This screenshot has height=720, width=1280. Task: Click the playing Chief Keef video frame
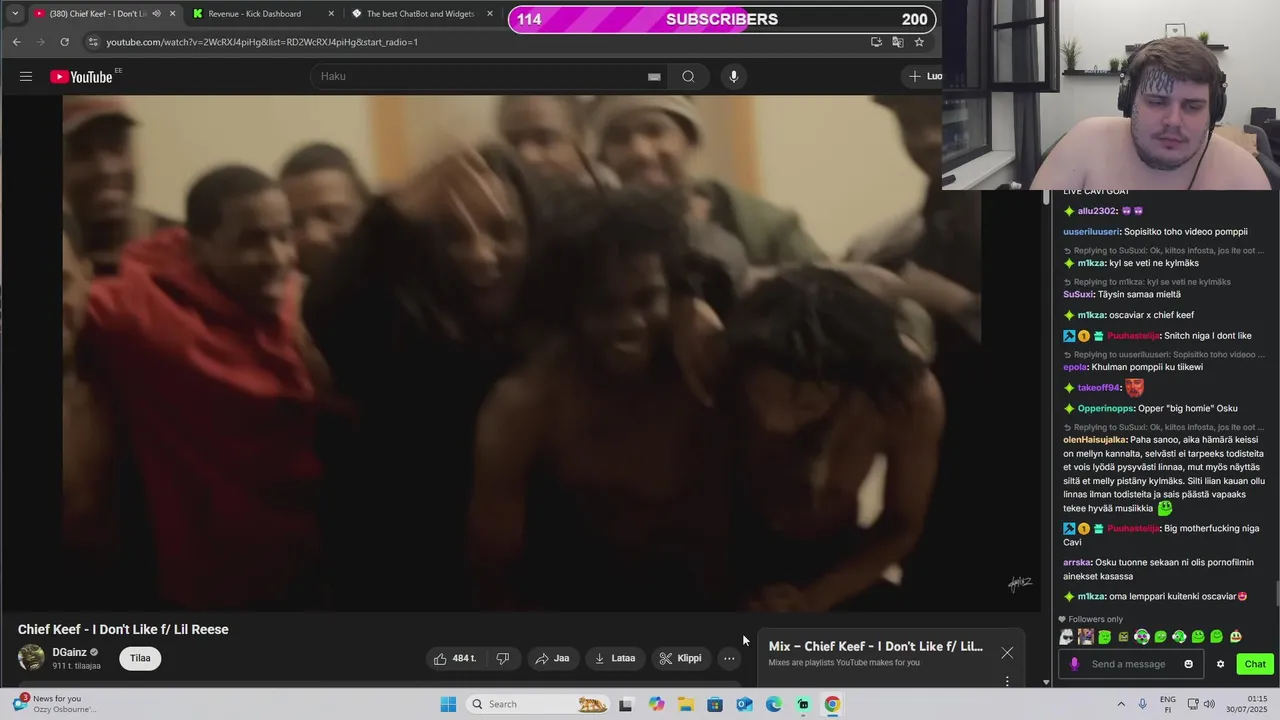[520, 352]
